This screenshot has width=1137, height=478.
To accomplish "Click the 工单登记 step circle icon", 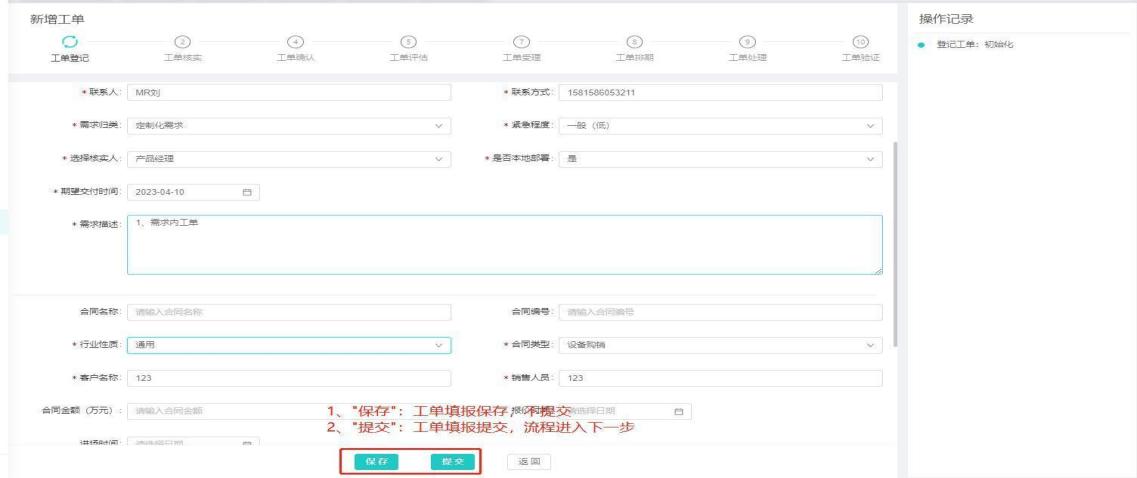I will [69, 41].
